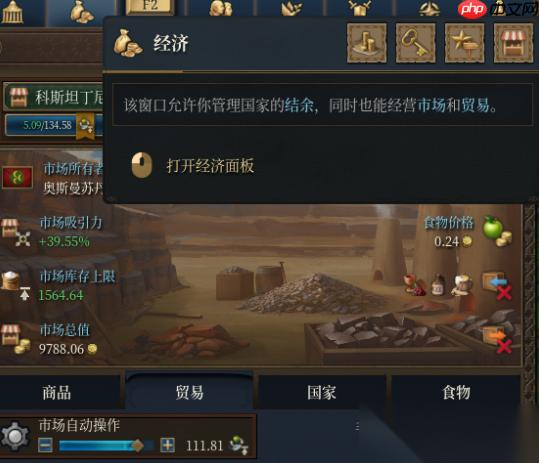Switch to the 食物 tab
The image size is (539, 463).
pyautogui.click(x=456, y=392)
